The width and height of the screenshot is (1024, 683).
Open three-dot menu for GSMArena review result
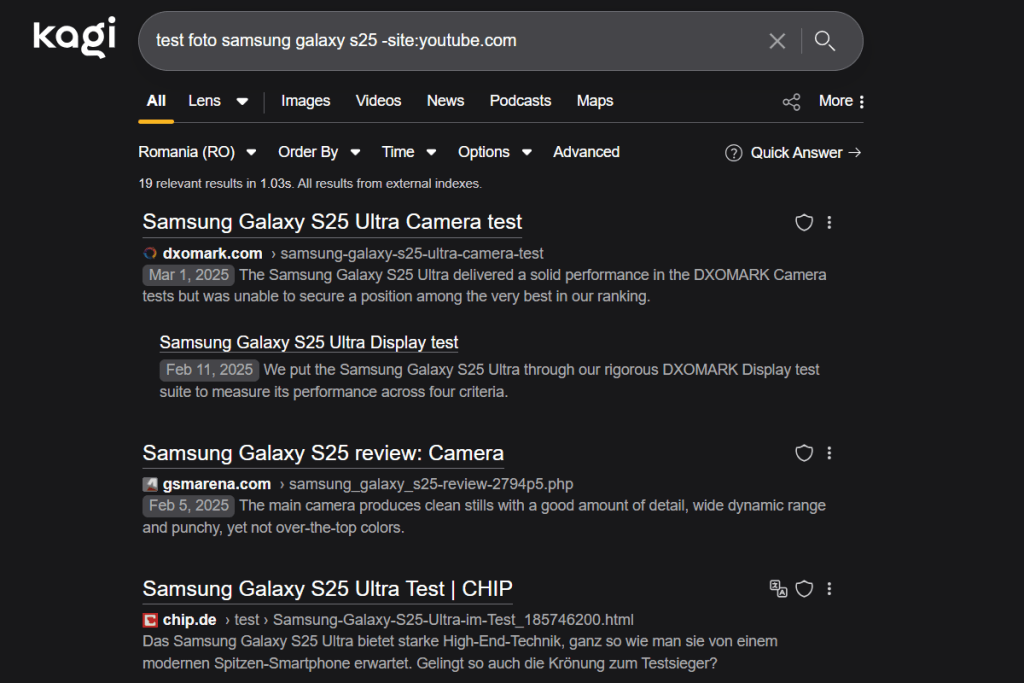point(829,453)
